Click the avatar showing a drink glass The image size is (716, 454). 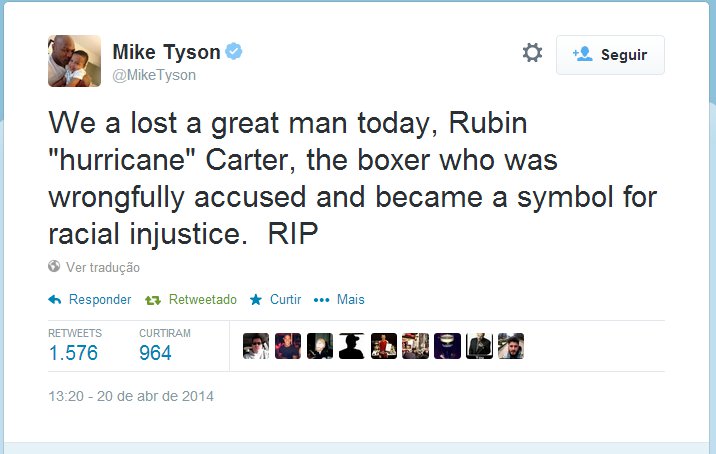(x=448, y=346)
